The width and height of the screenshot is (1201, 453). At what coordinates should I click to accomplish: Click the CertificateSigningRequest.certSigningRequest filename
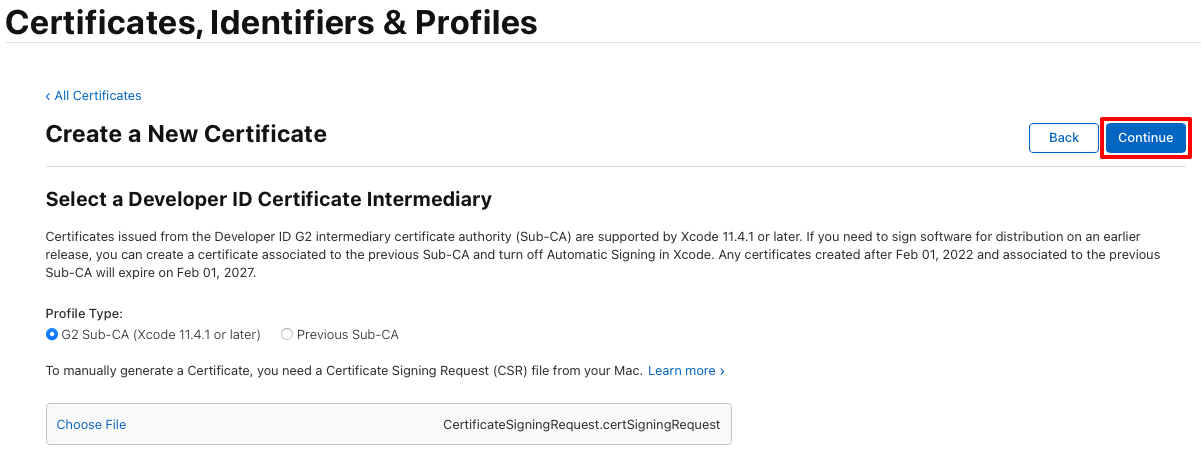pyautogui.click(x=581, y=425)
